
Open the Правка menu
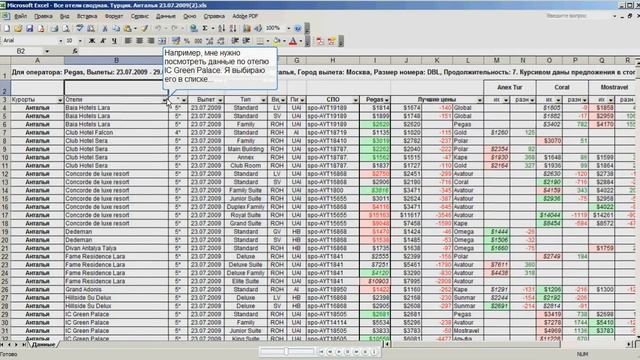(43, 16)
